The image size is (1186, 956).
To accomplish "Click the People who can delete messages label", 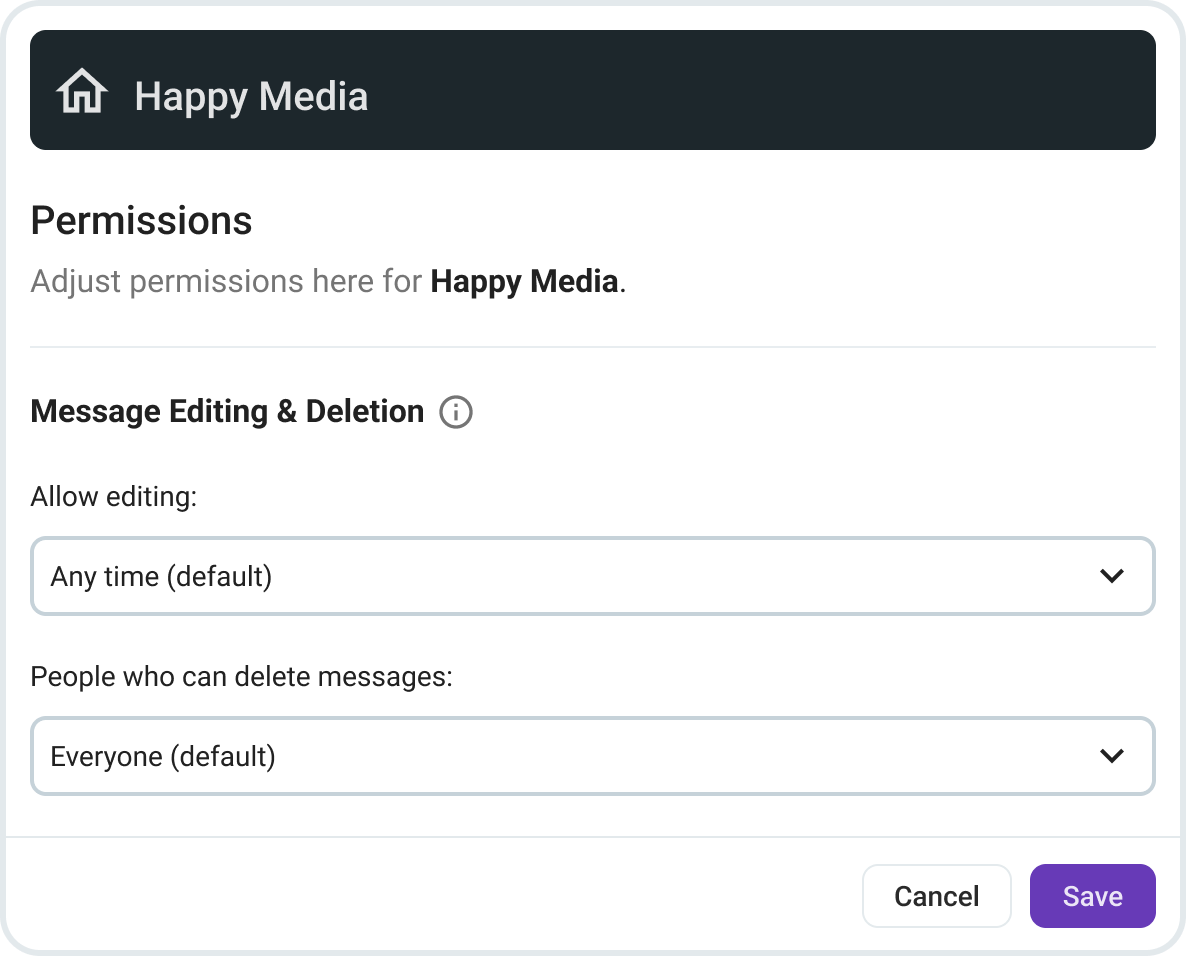I will coord(241,677).
